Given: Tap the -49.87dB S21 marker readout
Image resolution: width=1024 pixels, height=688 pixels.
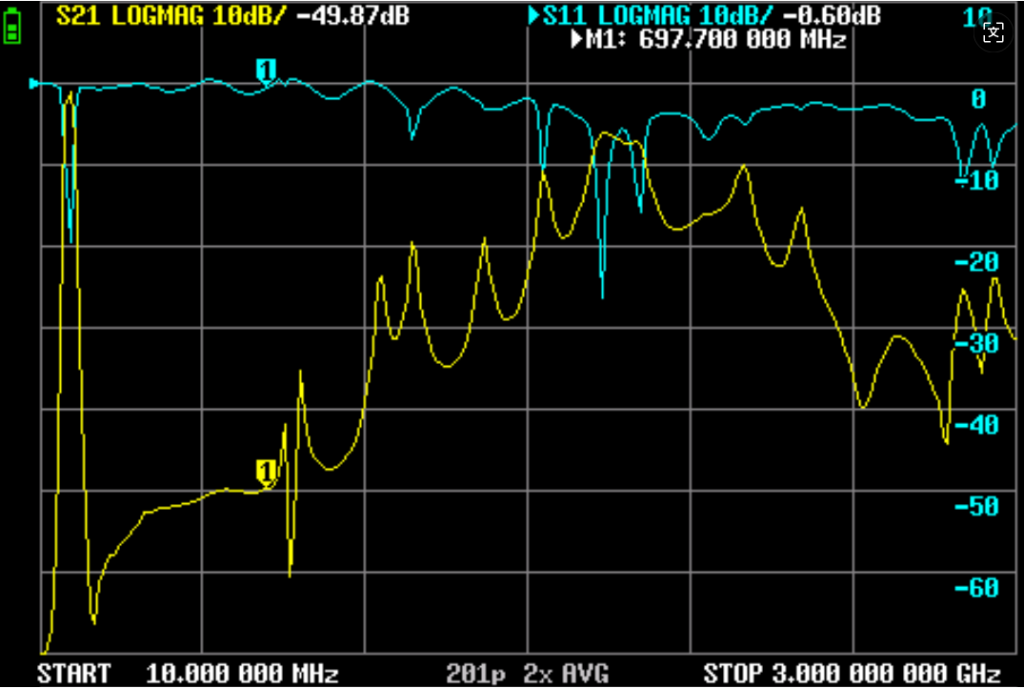Looking at the screenshot, I should (353, 16).
